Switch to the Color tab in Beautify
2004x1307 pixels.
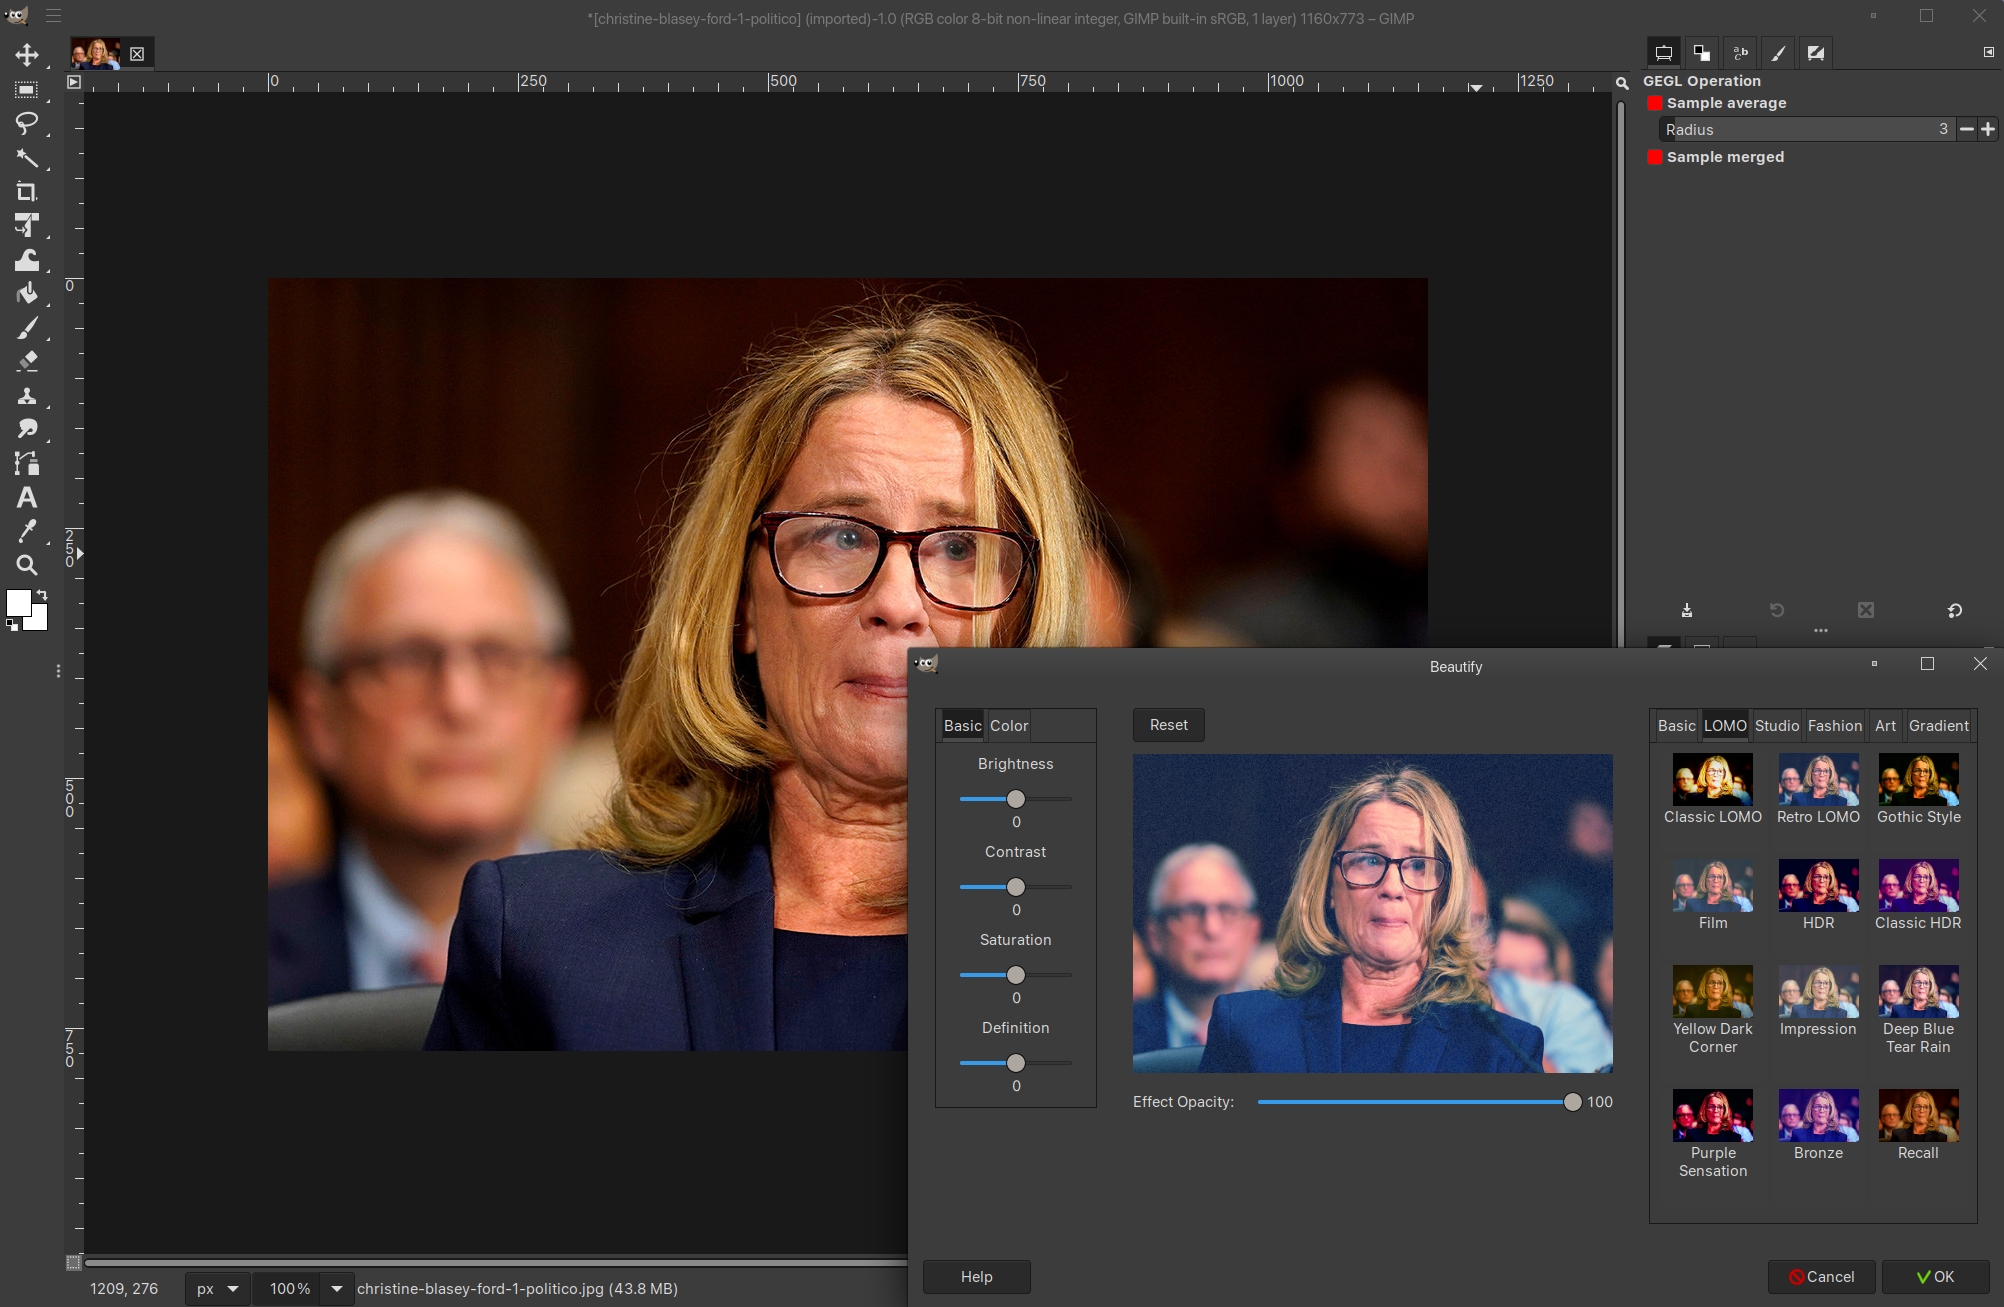1009,726
